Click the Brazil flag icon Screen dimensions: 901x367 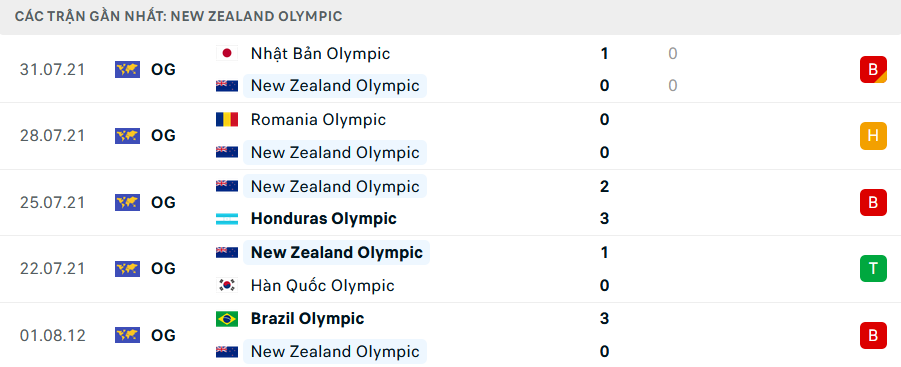click(227, 319)
